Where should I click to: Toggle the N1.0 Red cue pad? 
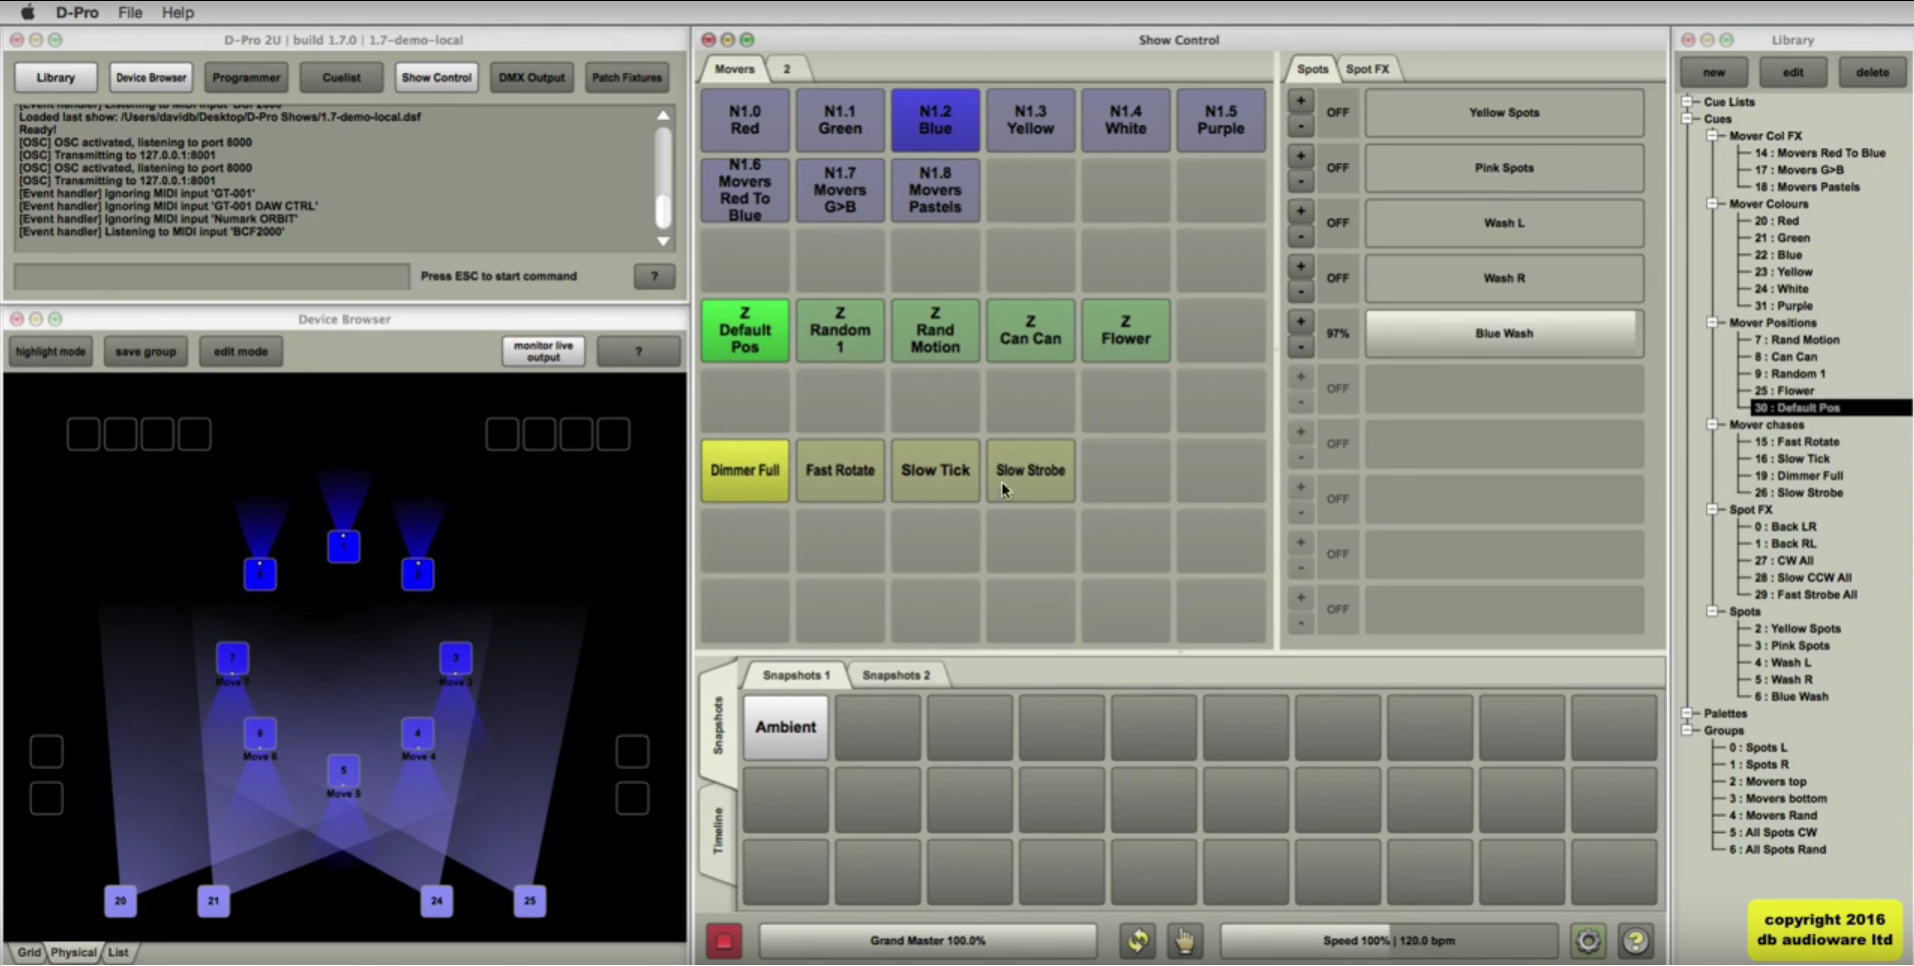click(744, 120)
